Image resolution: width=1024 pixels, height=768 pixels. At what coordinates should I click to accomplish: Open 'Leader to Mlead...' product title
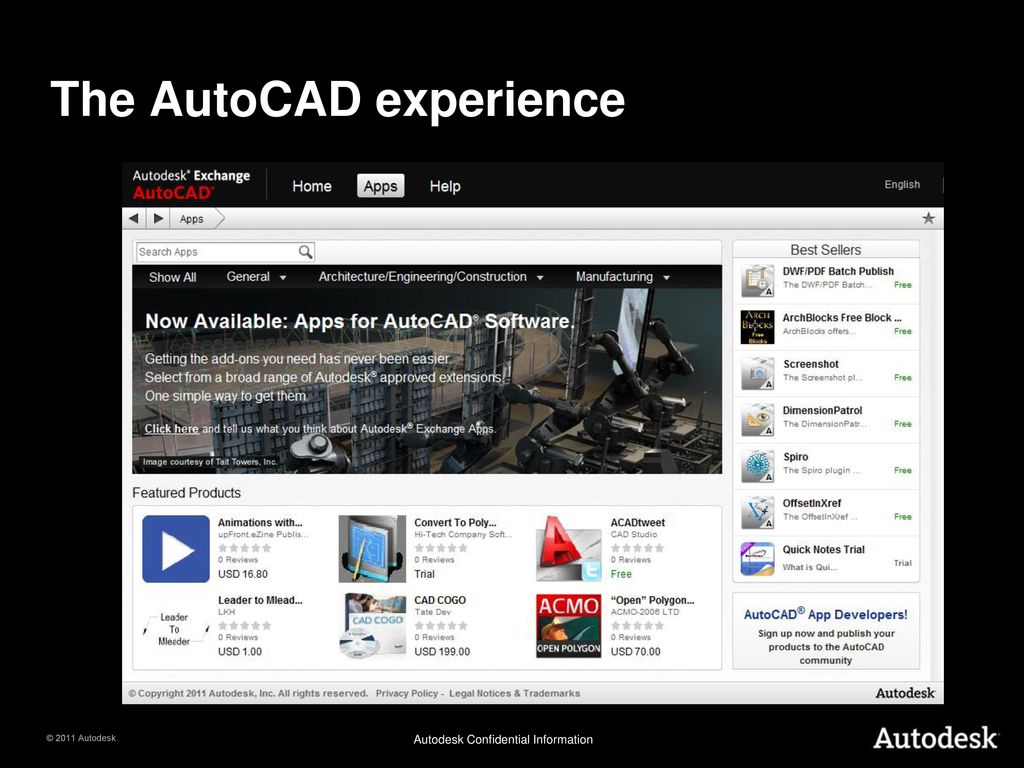(x=260, y=600)
